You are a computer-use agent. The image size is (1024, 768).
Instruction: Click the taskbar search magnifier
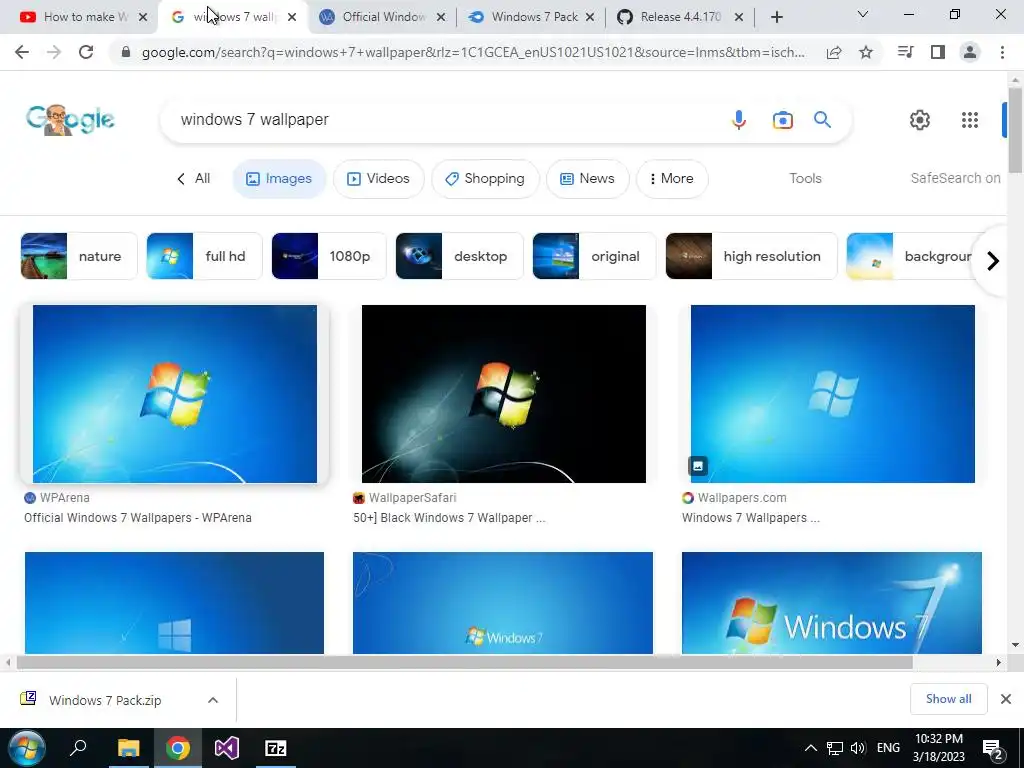(78, 748)
